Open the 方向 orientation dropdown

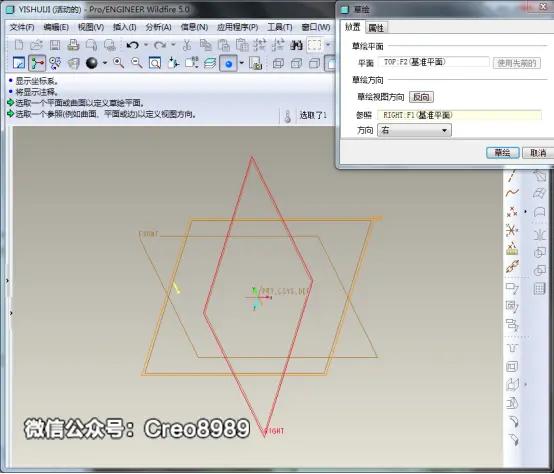click(x=414, y=130)
